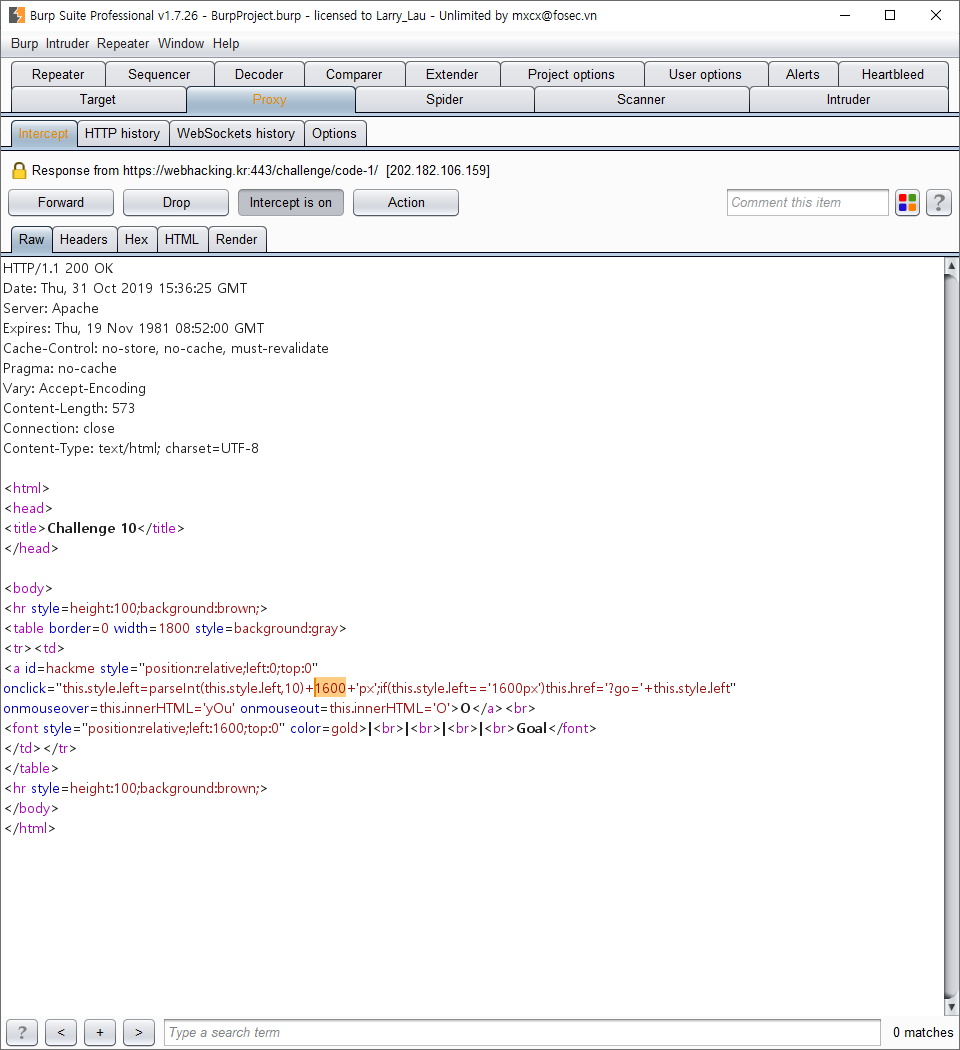
Task: Click the Drop button
Action: coord(176,202)
